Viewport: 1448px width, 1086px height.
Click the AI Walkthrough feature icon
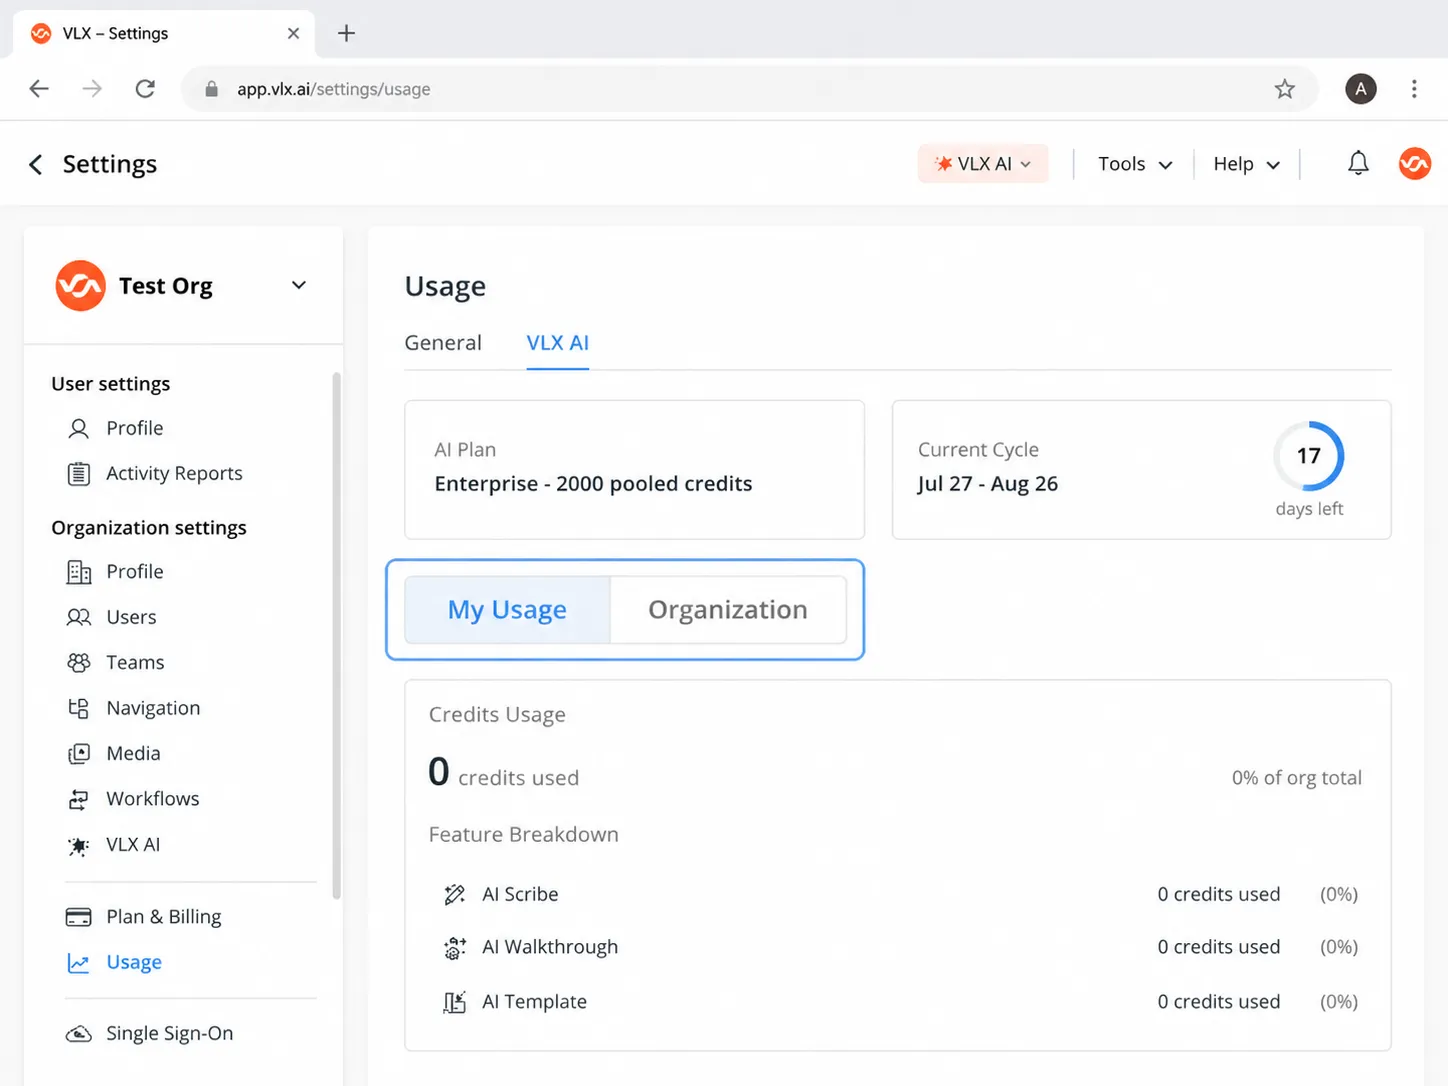tap(455, 948)
